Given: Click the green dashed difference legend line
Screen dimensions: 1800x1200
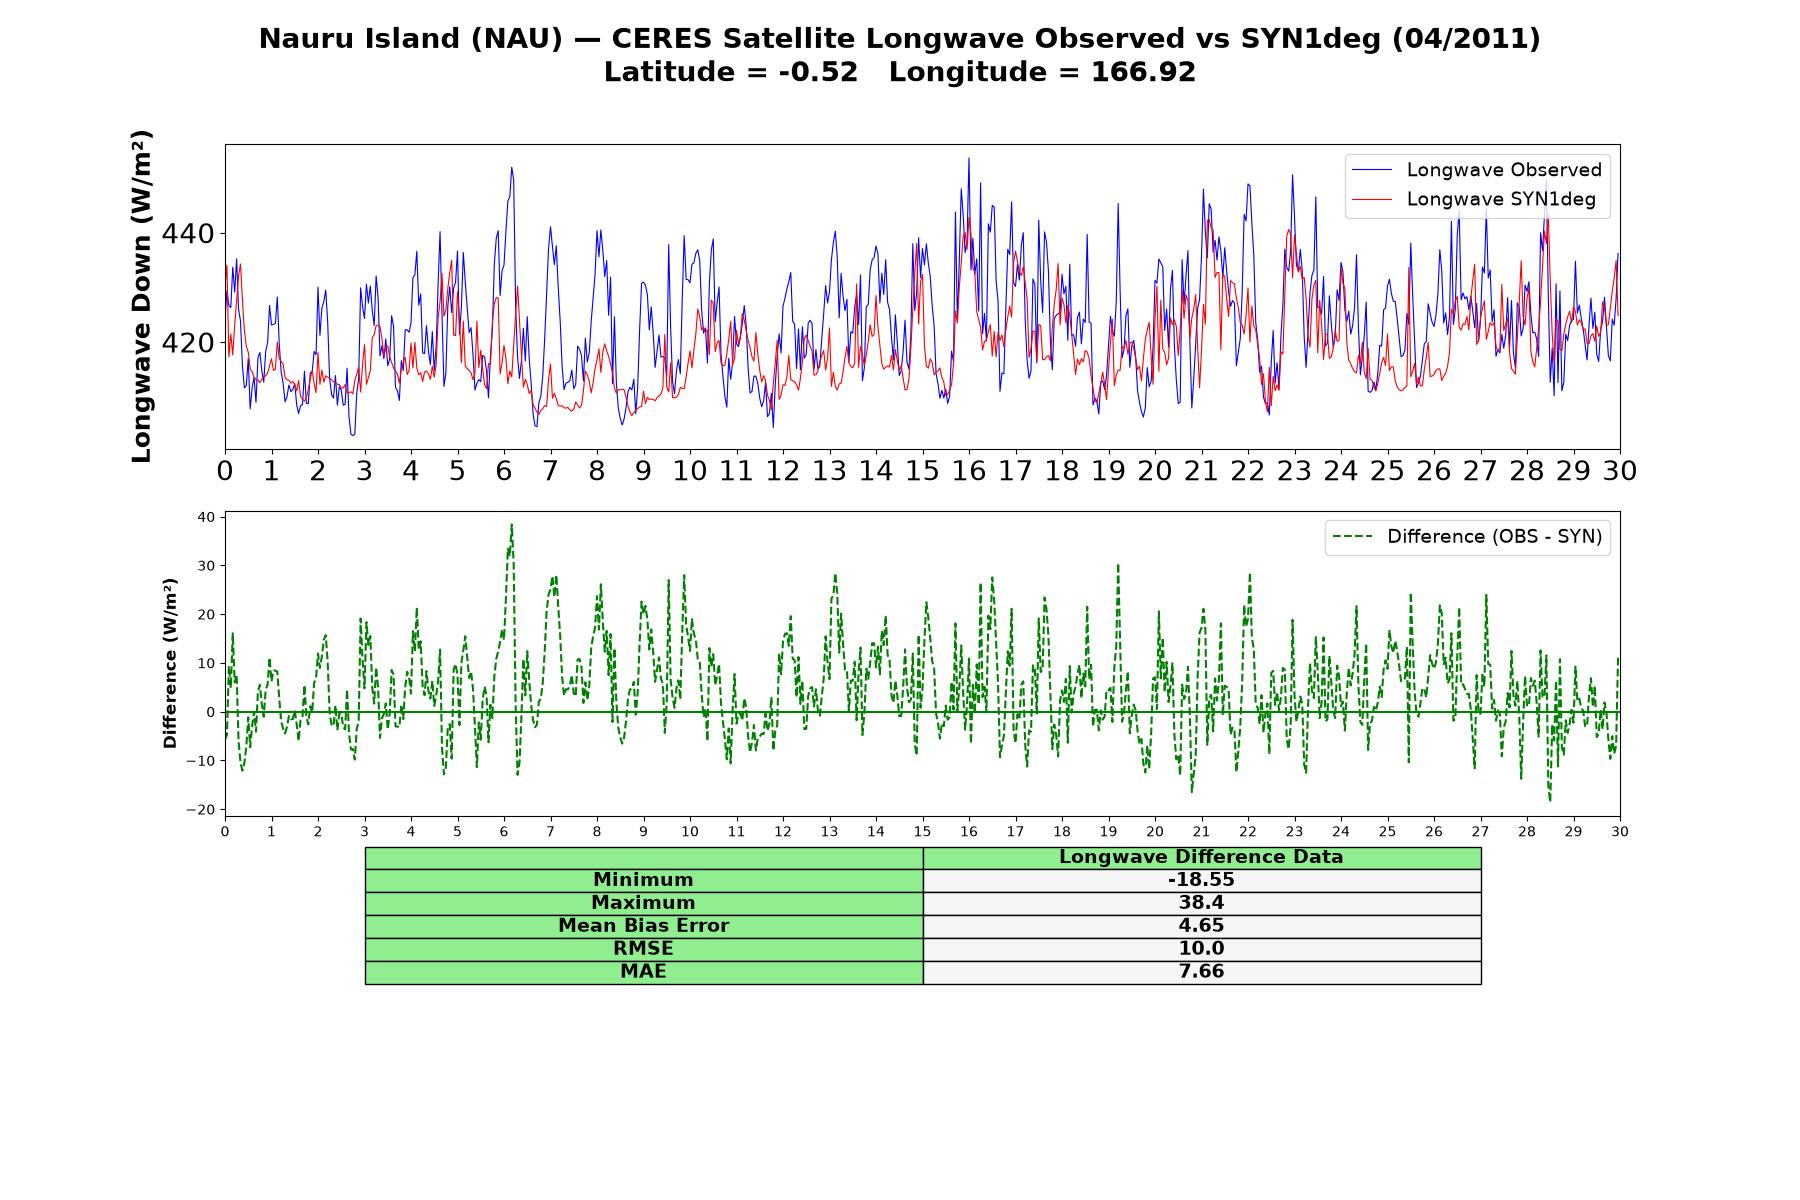Looking at the screenshot, I should 1352,537.
